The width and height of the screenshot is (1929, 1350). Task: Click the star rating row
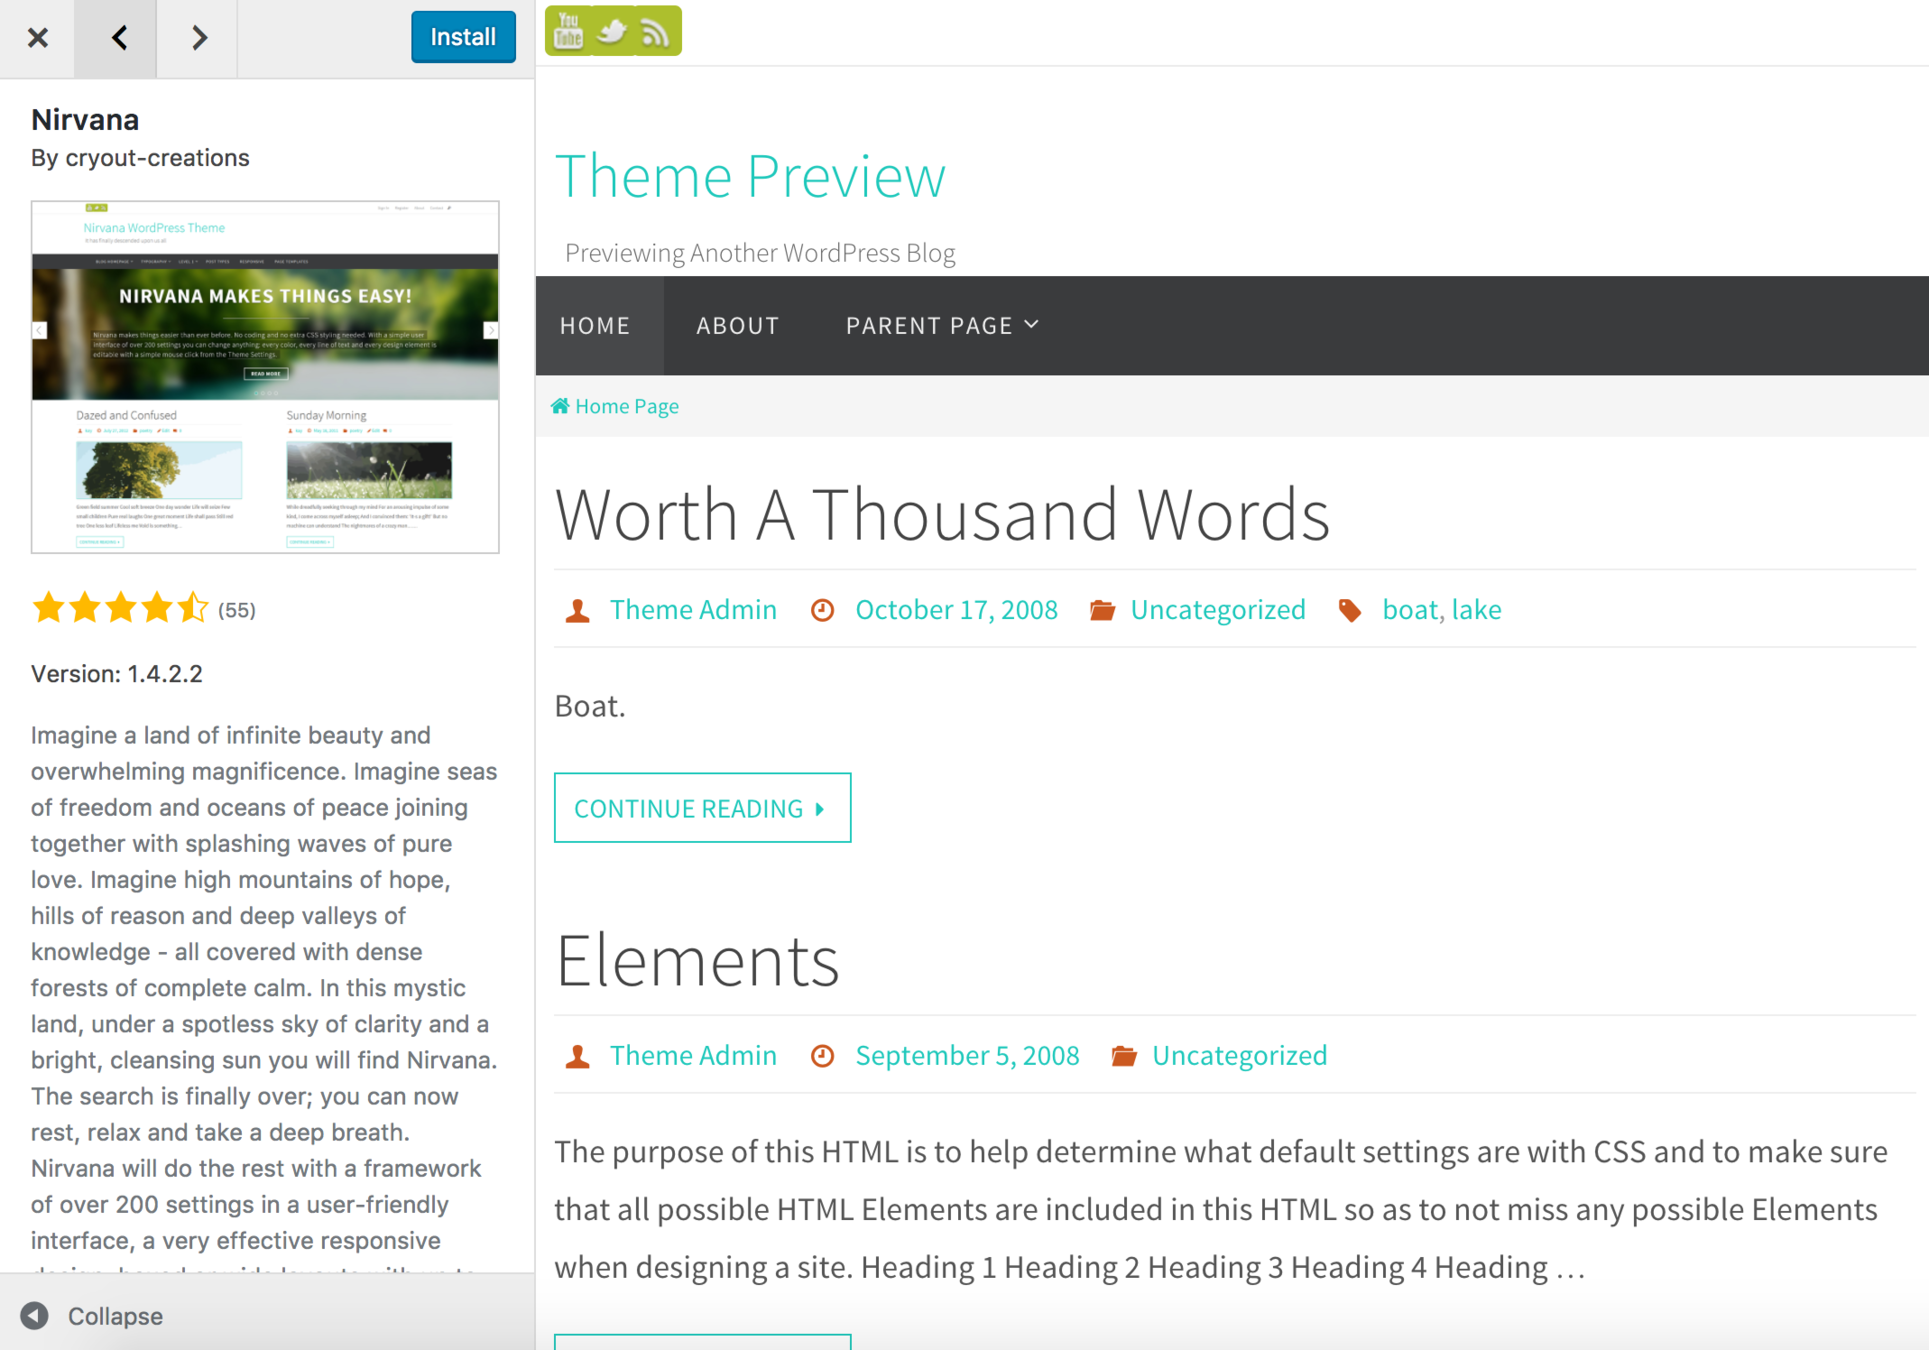pos(120,608)
